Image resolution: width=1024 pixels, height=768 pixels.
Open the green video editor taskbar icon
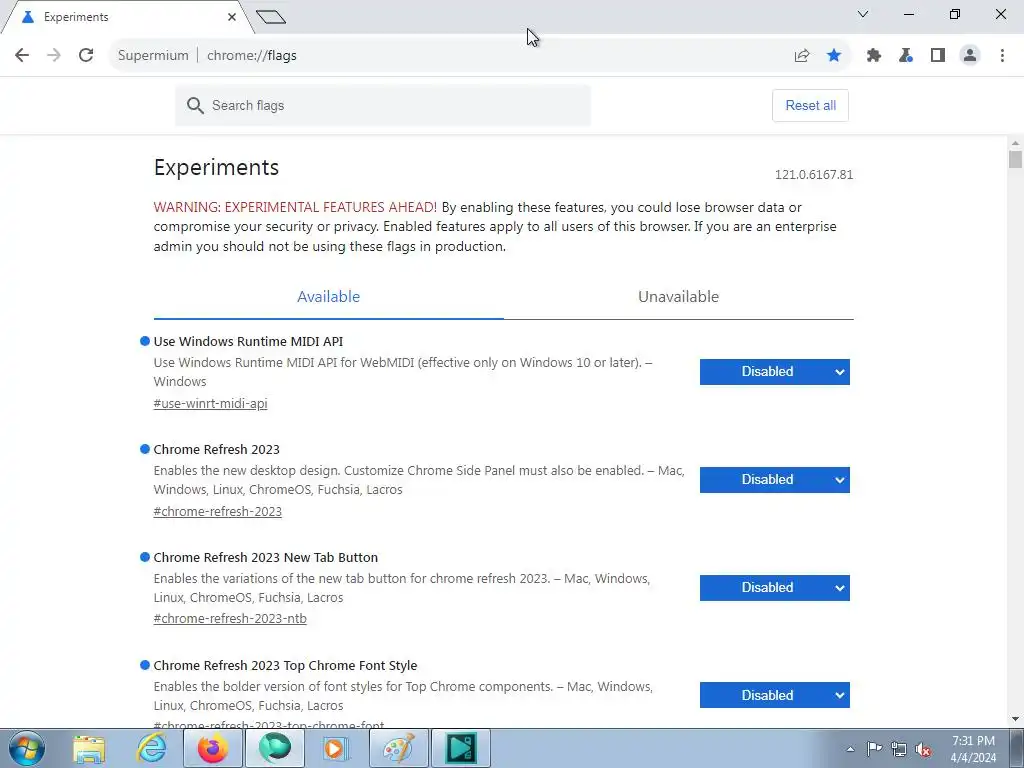460,748
